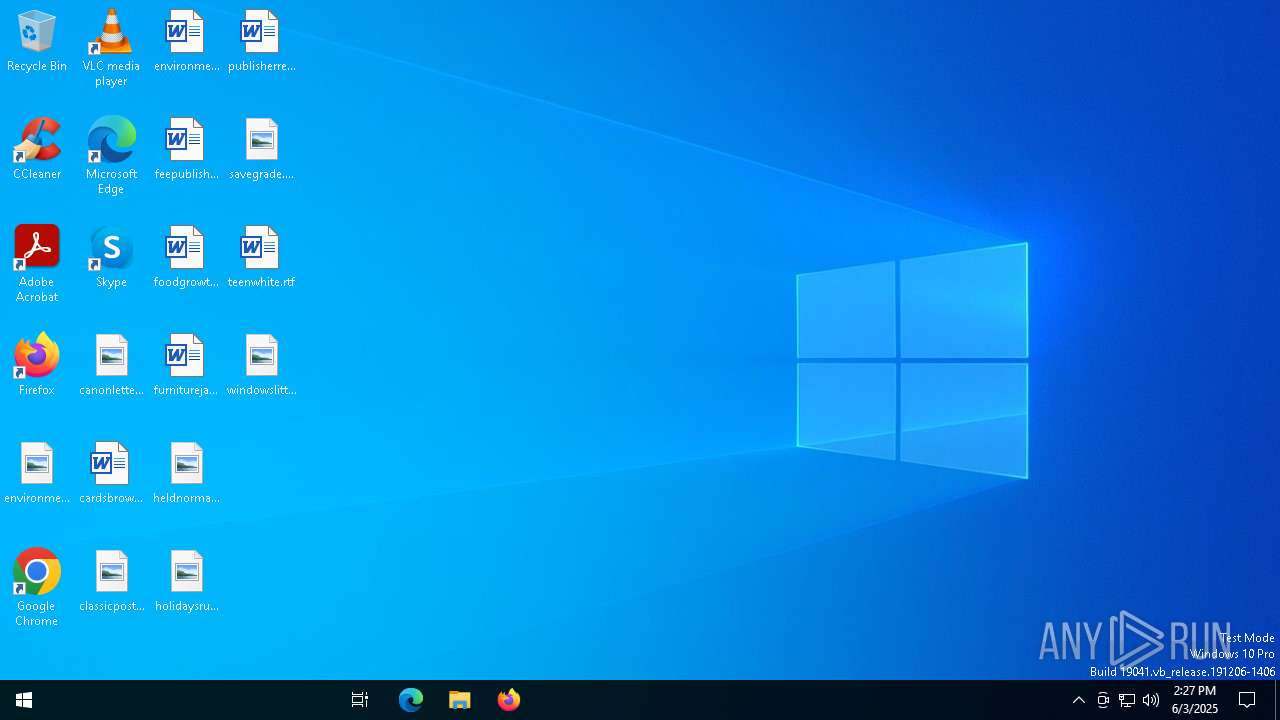Select the cardsbrow... Word document
1280x720 pixels.
click(111, 473)
